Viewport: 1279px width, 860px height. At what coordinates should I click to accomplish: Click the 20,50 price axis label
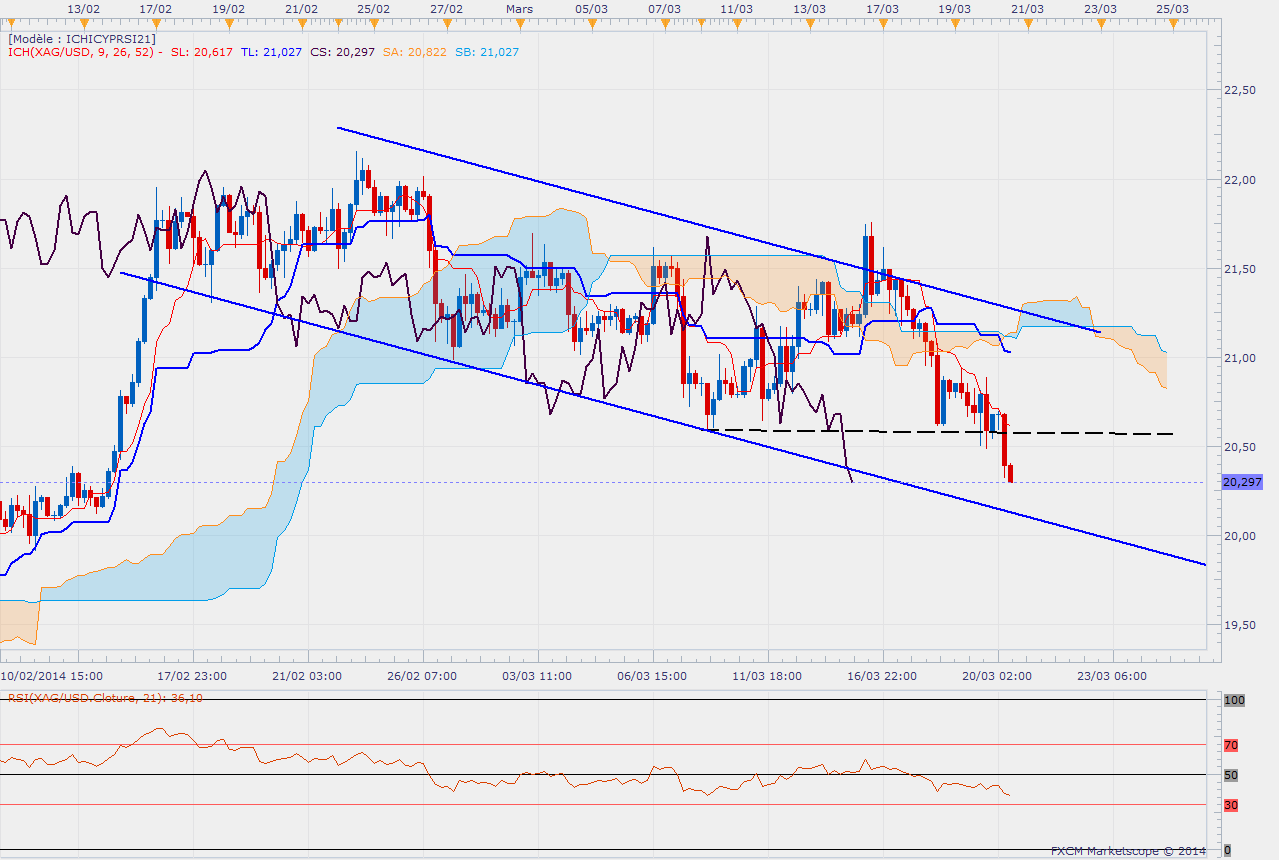click(x=1240, y=447)
